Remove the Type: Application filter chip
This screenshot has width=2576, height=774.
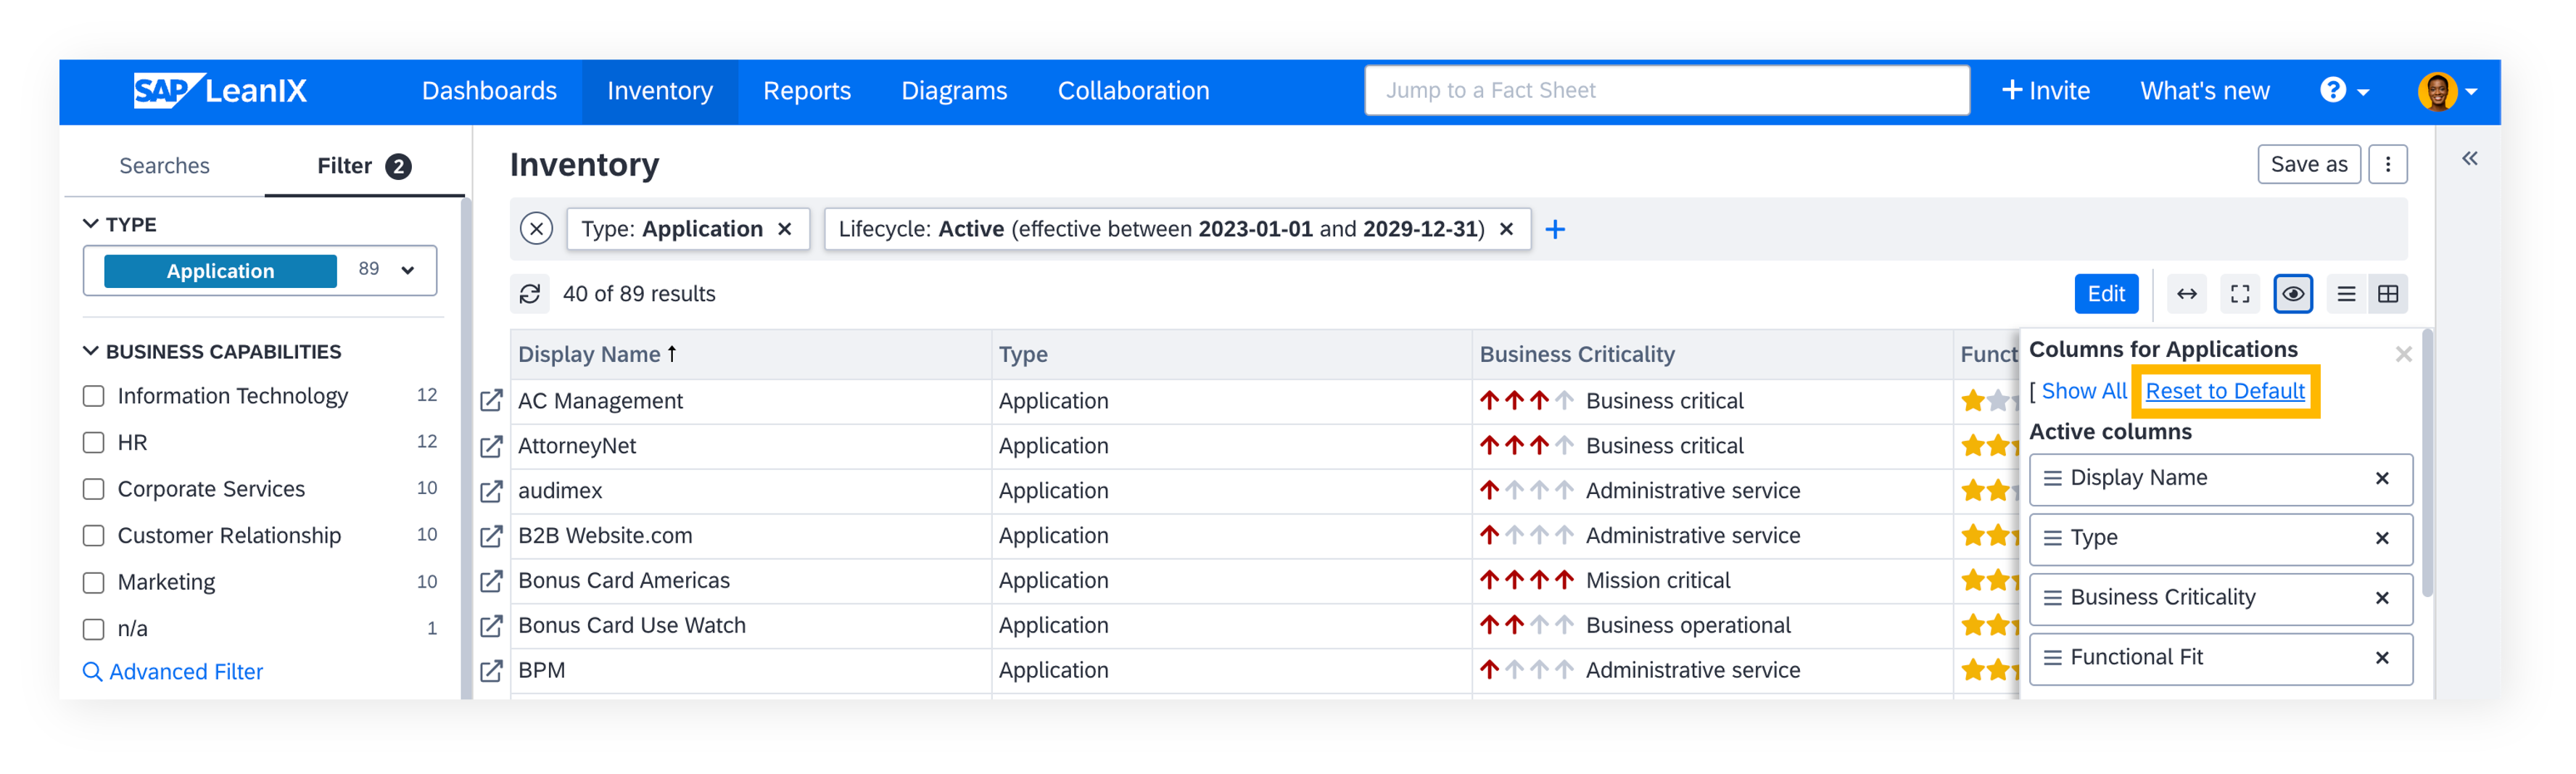click(785, 229)
